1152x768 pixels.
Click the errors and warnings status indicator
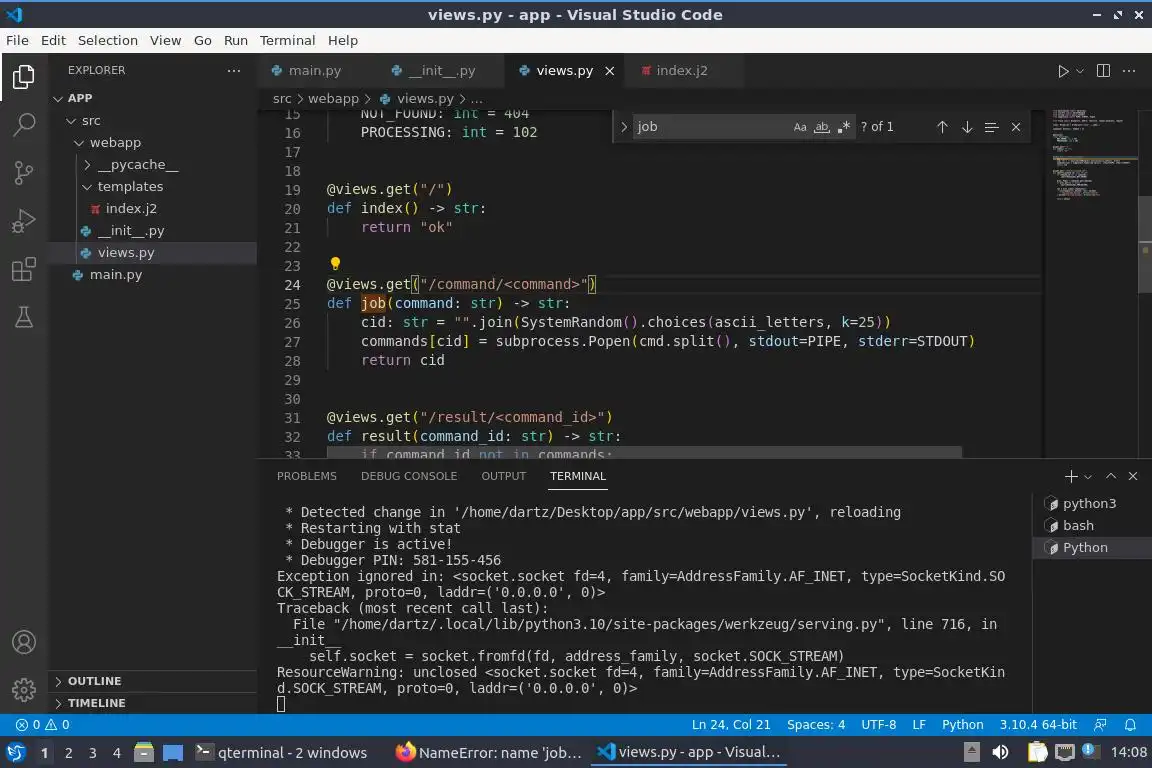43,725
